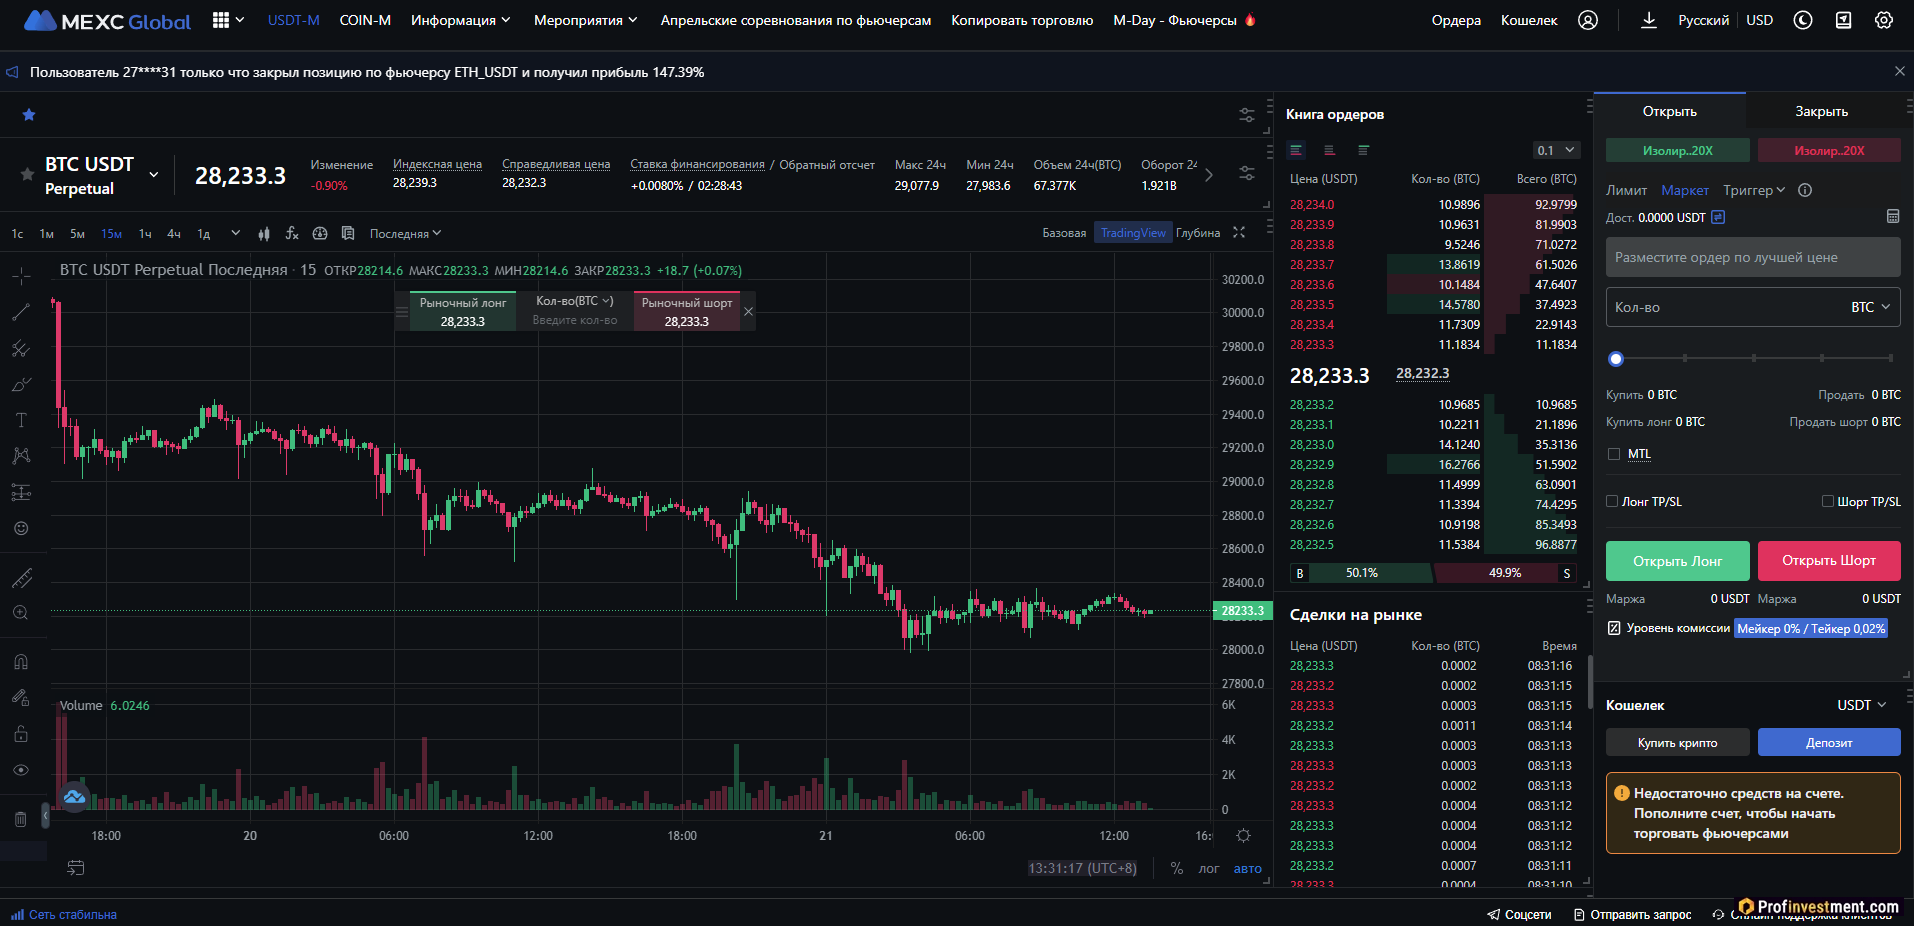Viewport: 1914px width, 926px height.
Task: Click the download app icon
Action: (1649, 20)
